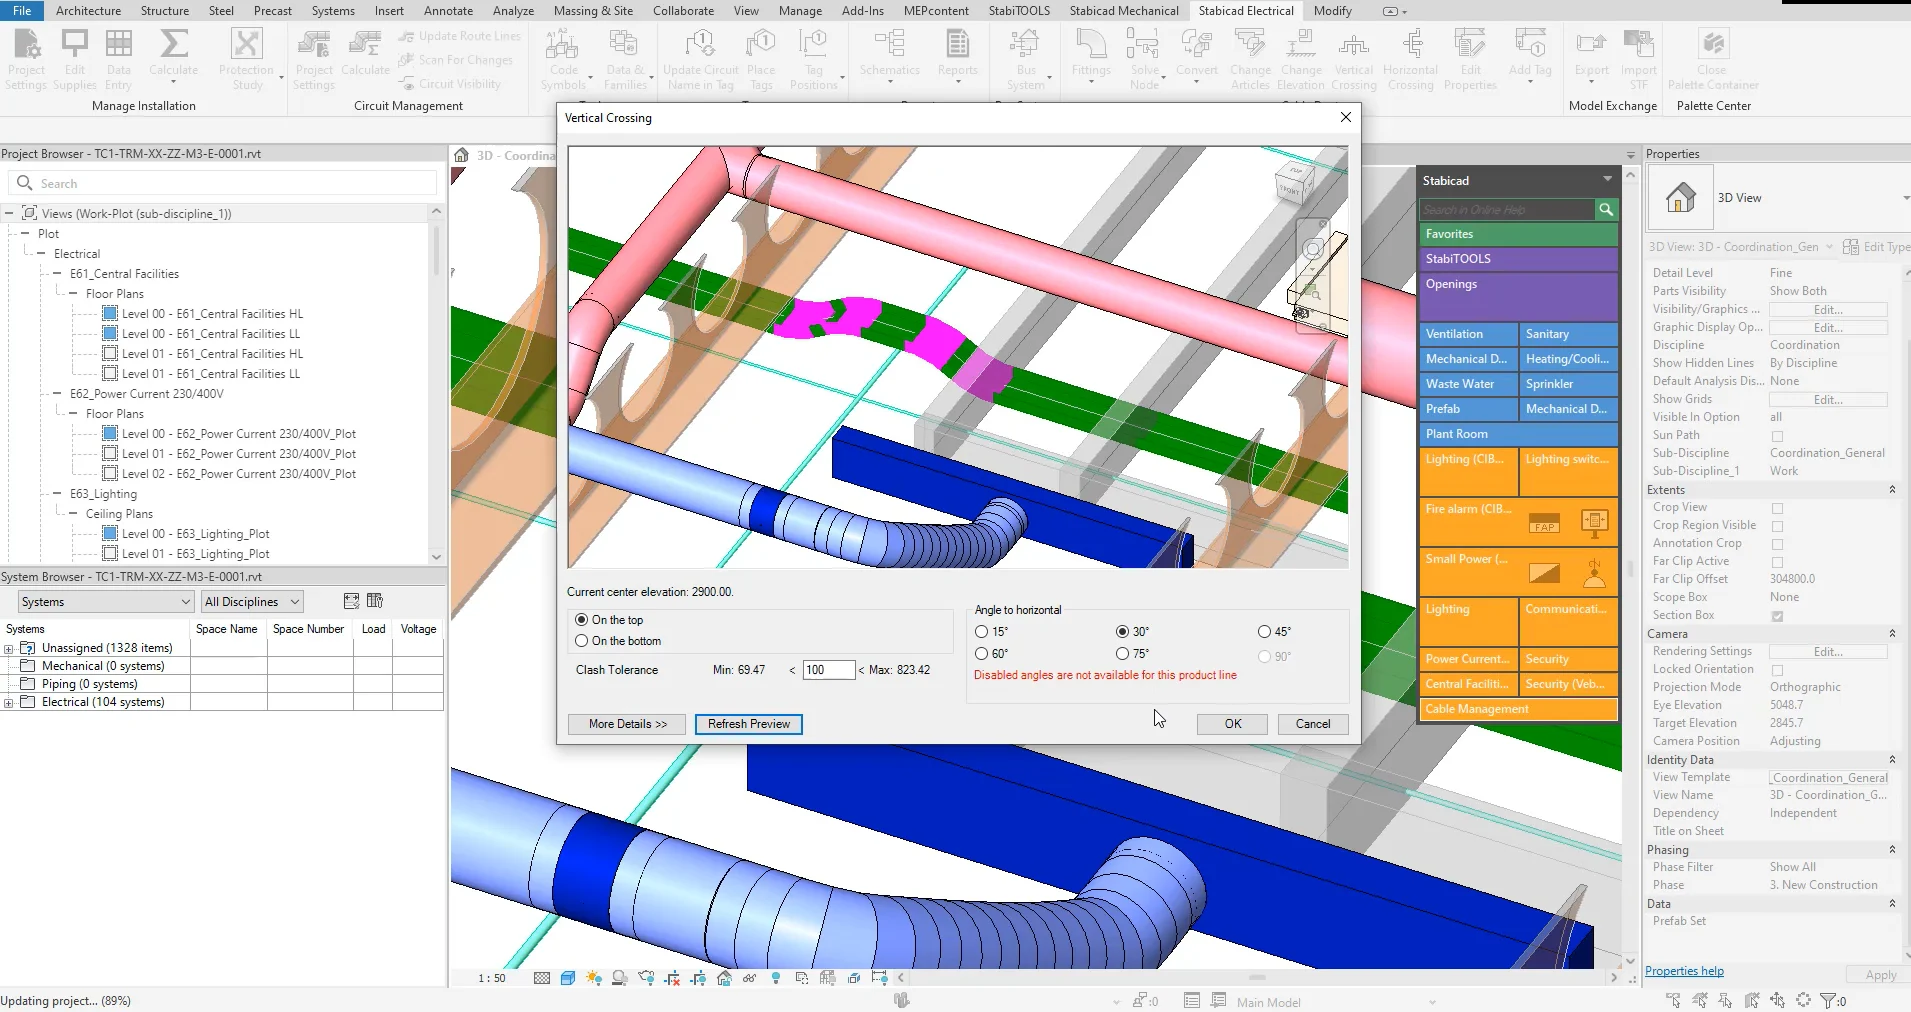
Task: Click the Horizontal Crossing ribbon tool
Action: coord(1410,60)
